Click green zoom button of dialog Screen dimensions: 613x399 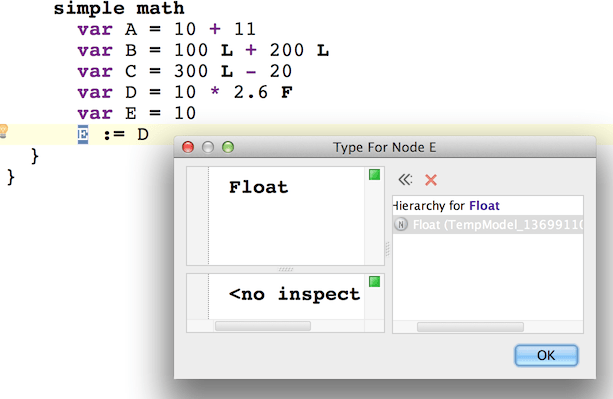point(228,147)
